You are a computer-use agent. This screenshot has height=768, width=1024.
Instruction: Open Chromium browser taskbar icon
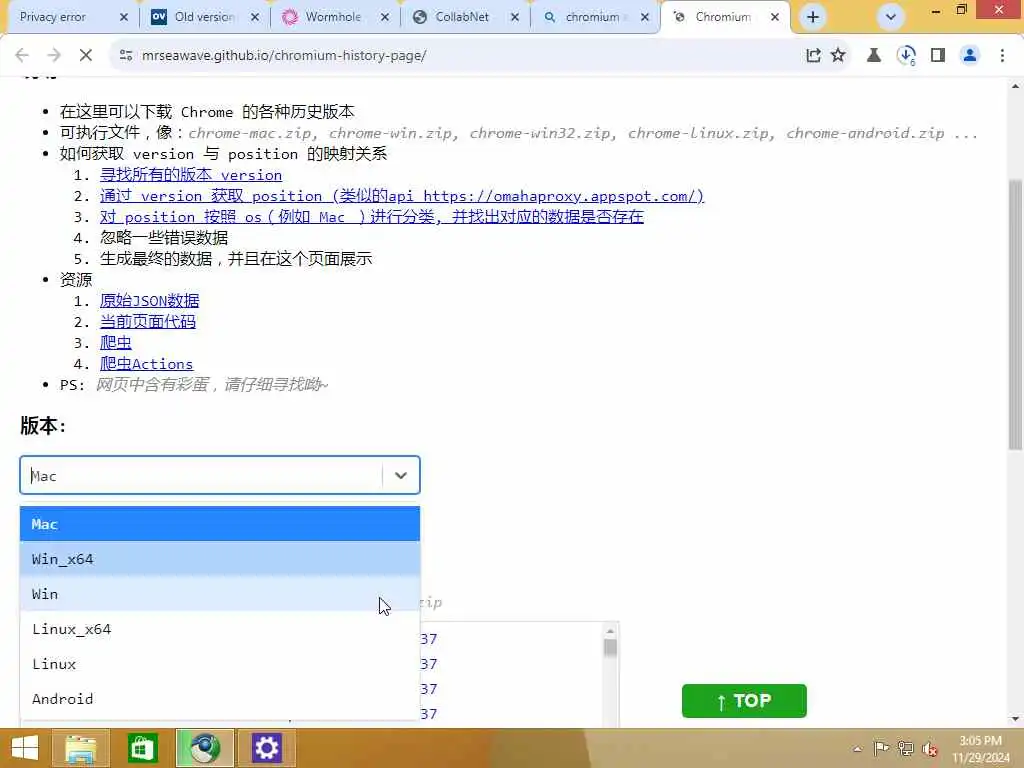pyautogui.click(x=204, y=748)
